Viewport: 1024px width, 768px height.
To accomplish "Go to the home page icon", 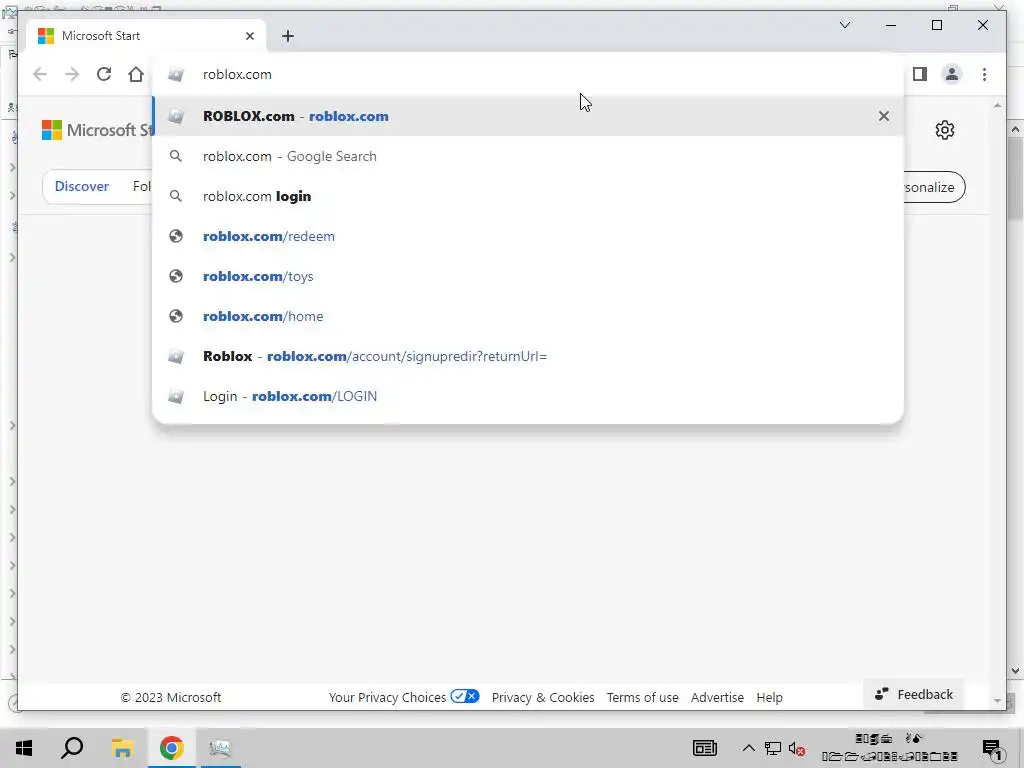I will [x=136, y=74].
